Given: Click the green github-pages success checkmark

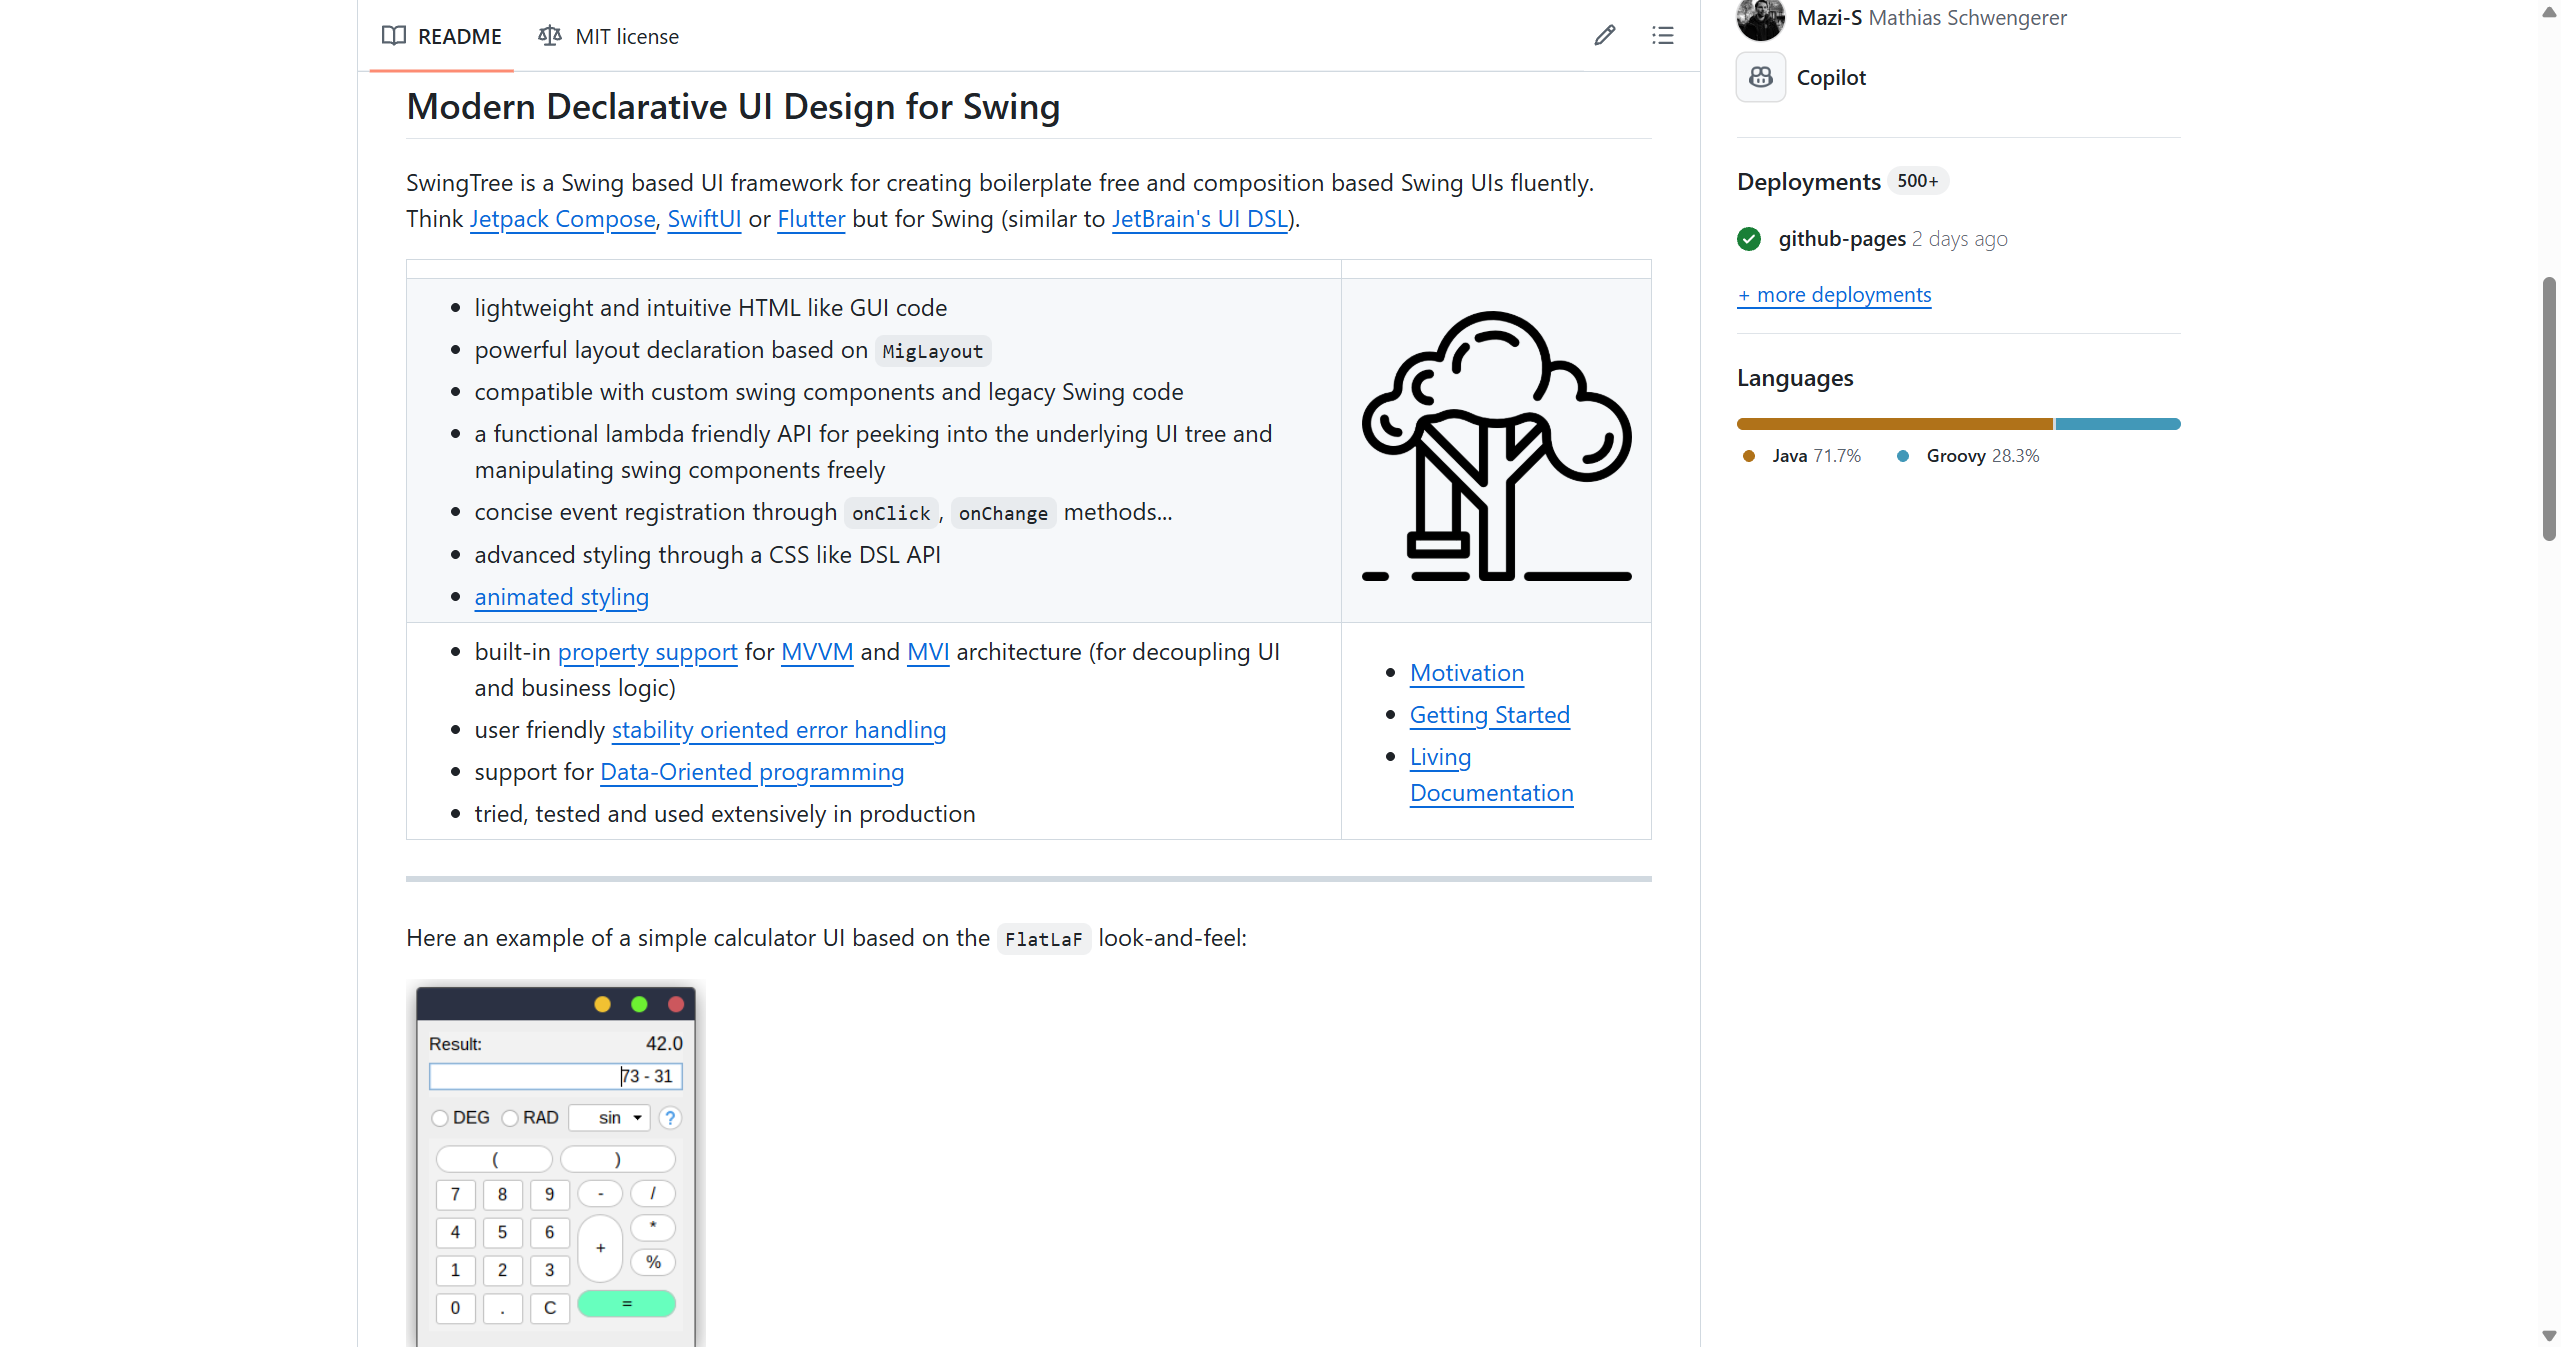Looking at the screenshot, I should click(1749, 239).
